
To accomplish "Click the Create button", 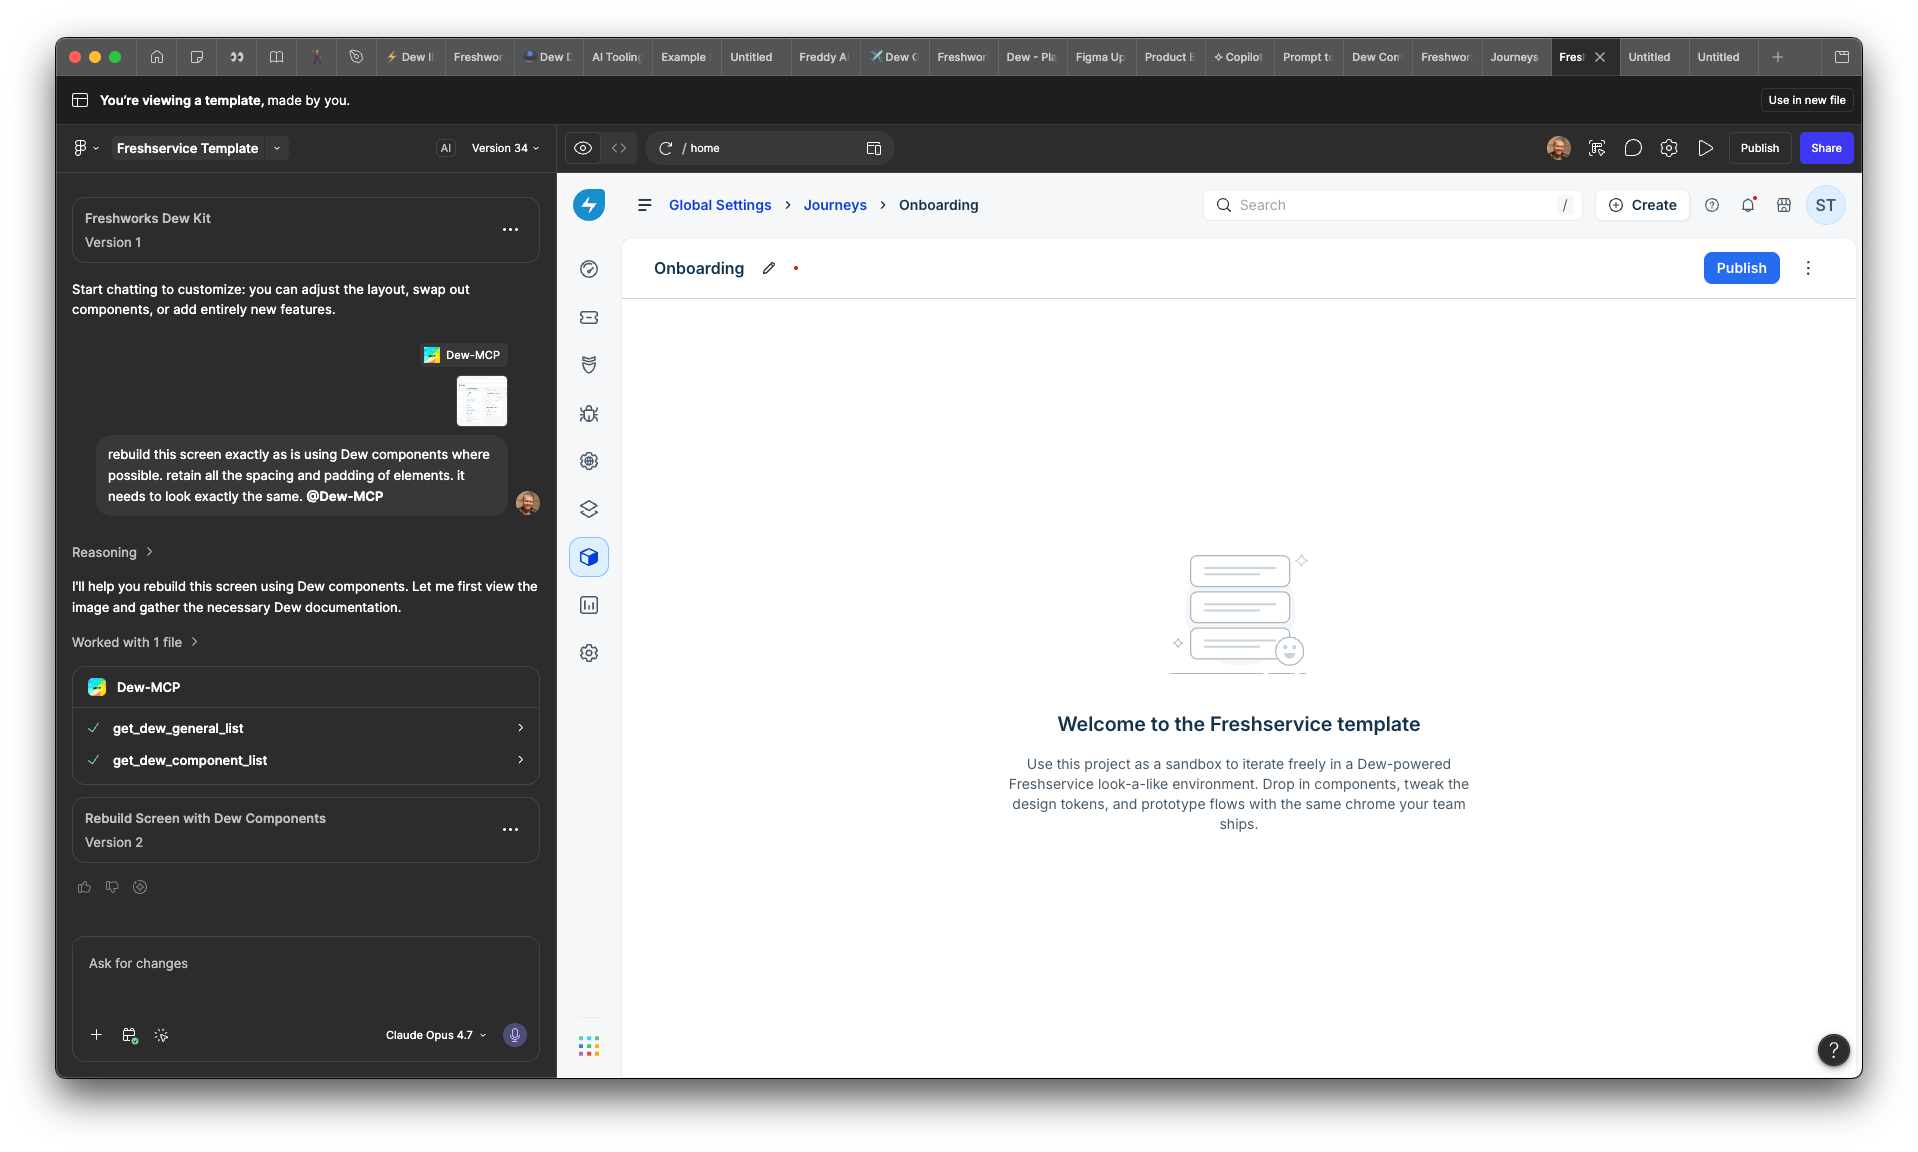I will (x=1643, y=205).
